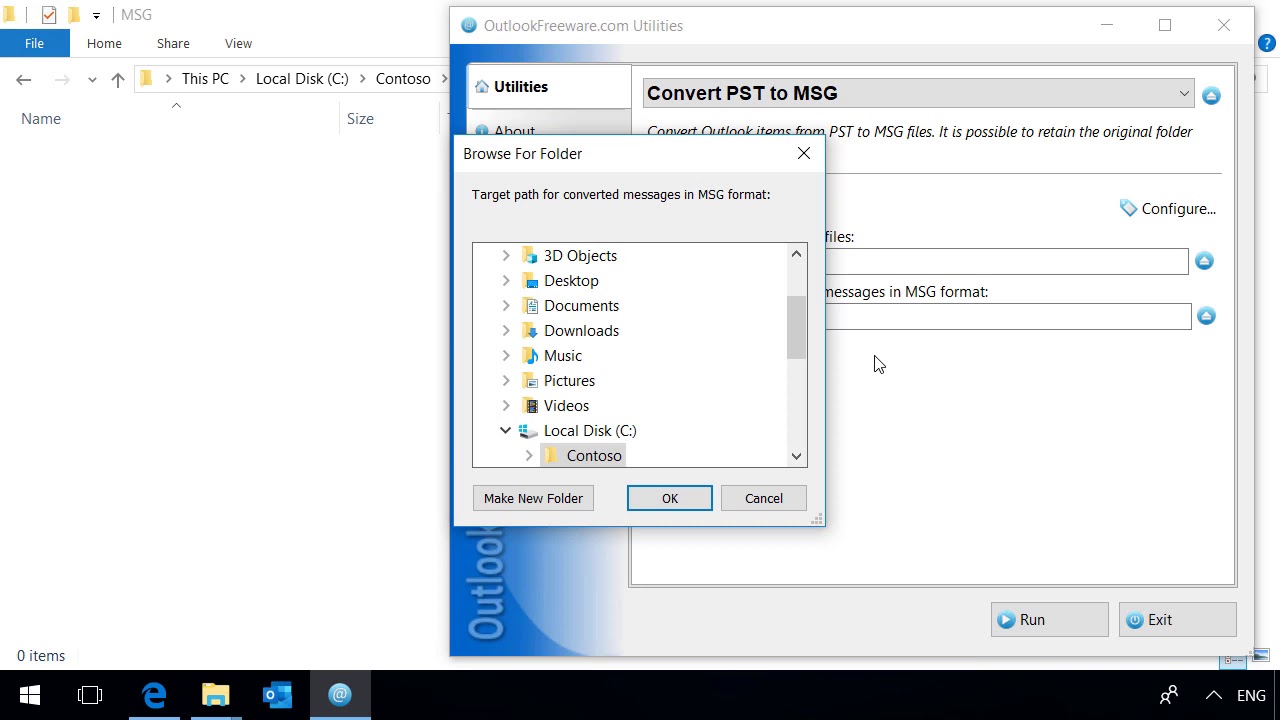
Task: Click the Configure tag icon
Action: (x=1128, y=208)
